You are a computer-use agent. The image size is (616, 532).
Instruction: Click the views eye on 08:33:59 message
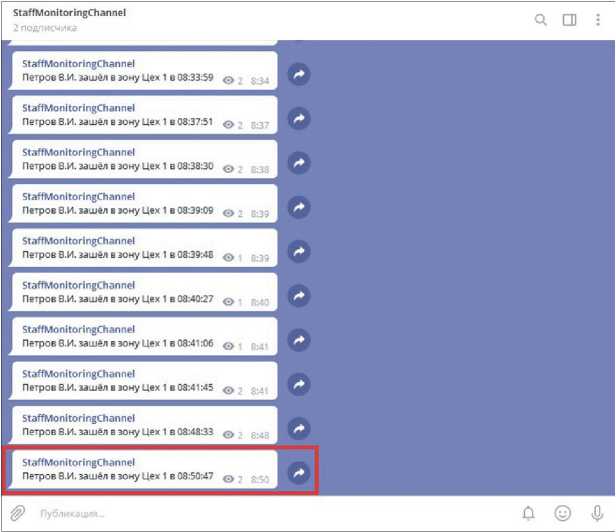click(228, 81)
